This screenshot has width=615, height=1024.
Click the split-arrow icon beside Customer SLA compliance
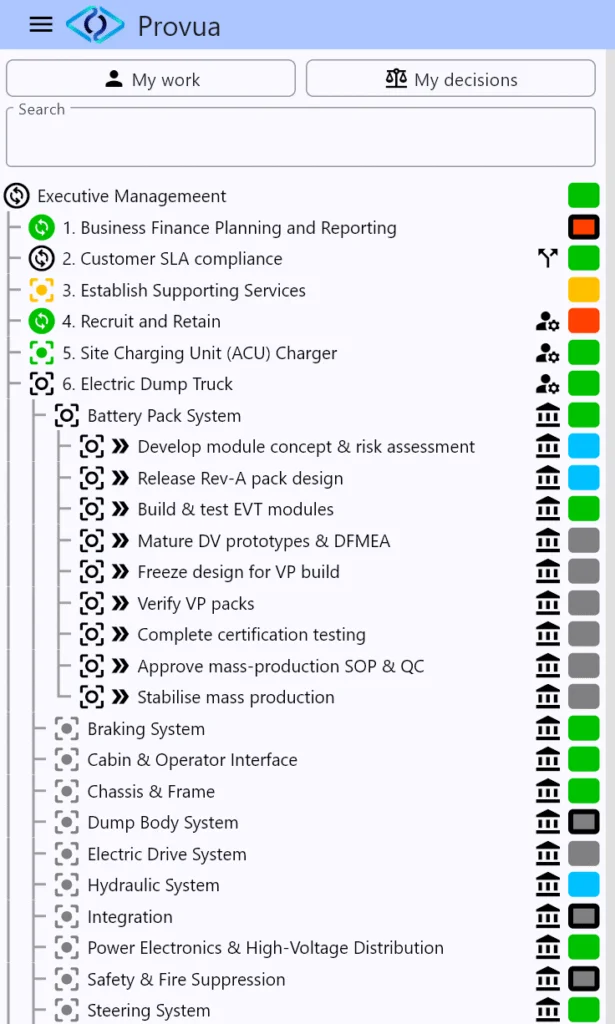point(548,259)
